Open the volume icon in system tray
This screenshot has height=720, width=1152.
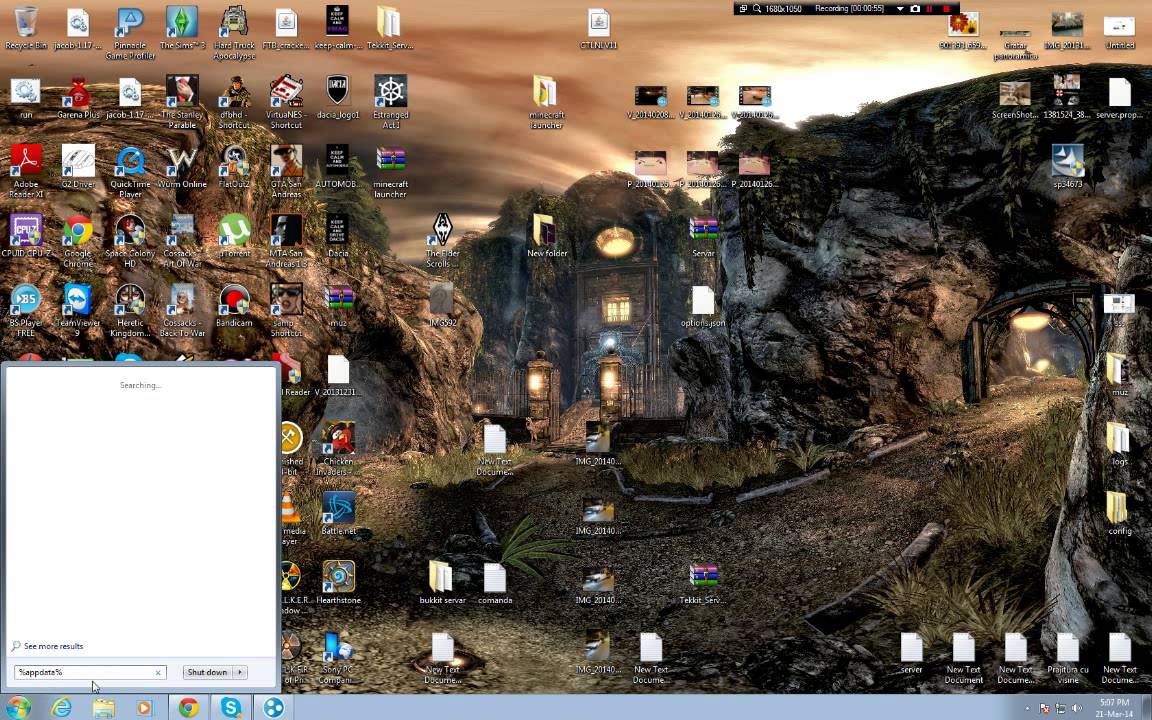pyautogui.click(x=1076, y=708)
